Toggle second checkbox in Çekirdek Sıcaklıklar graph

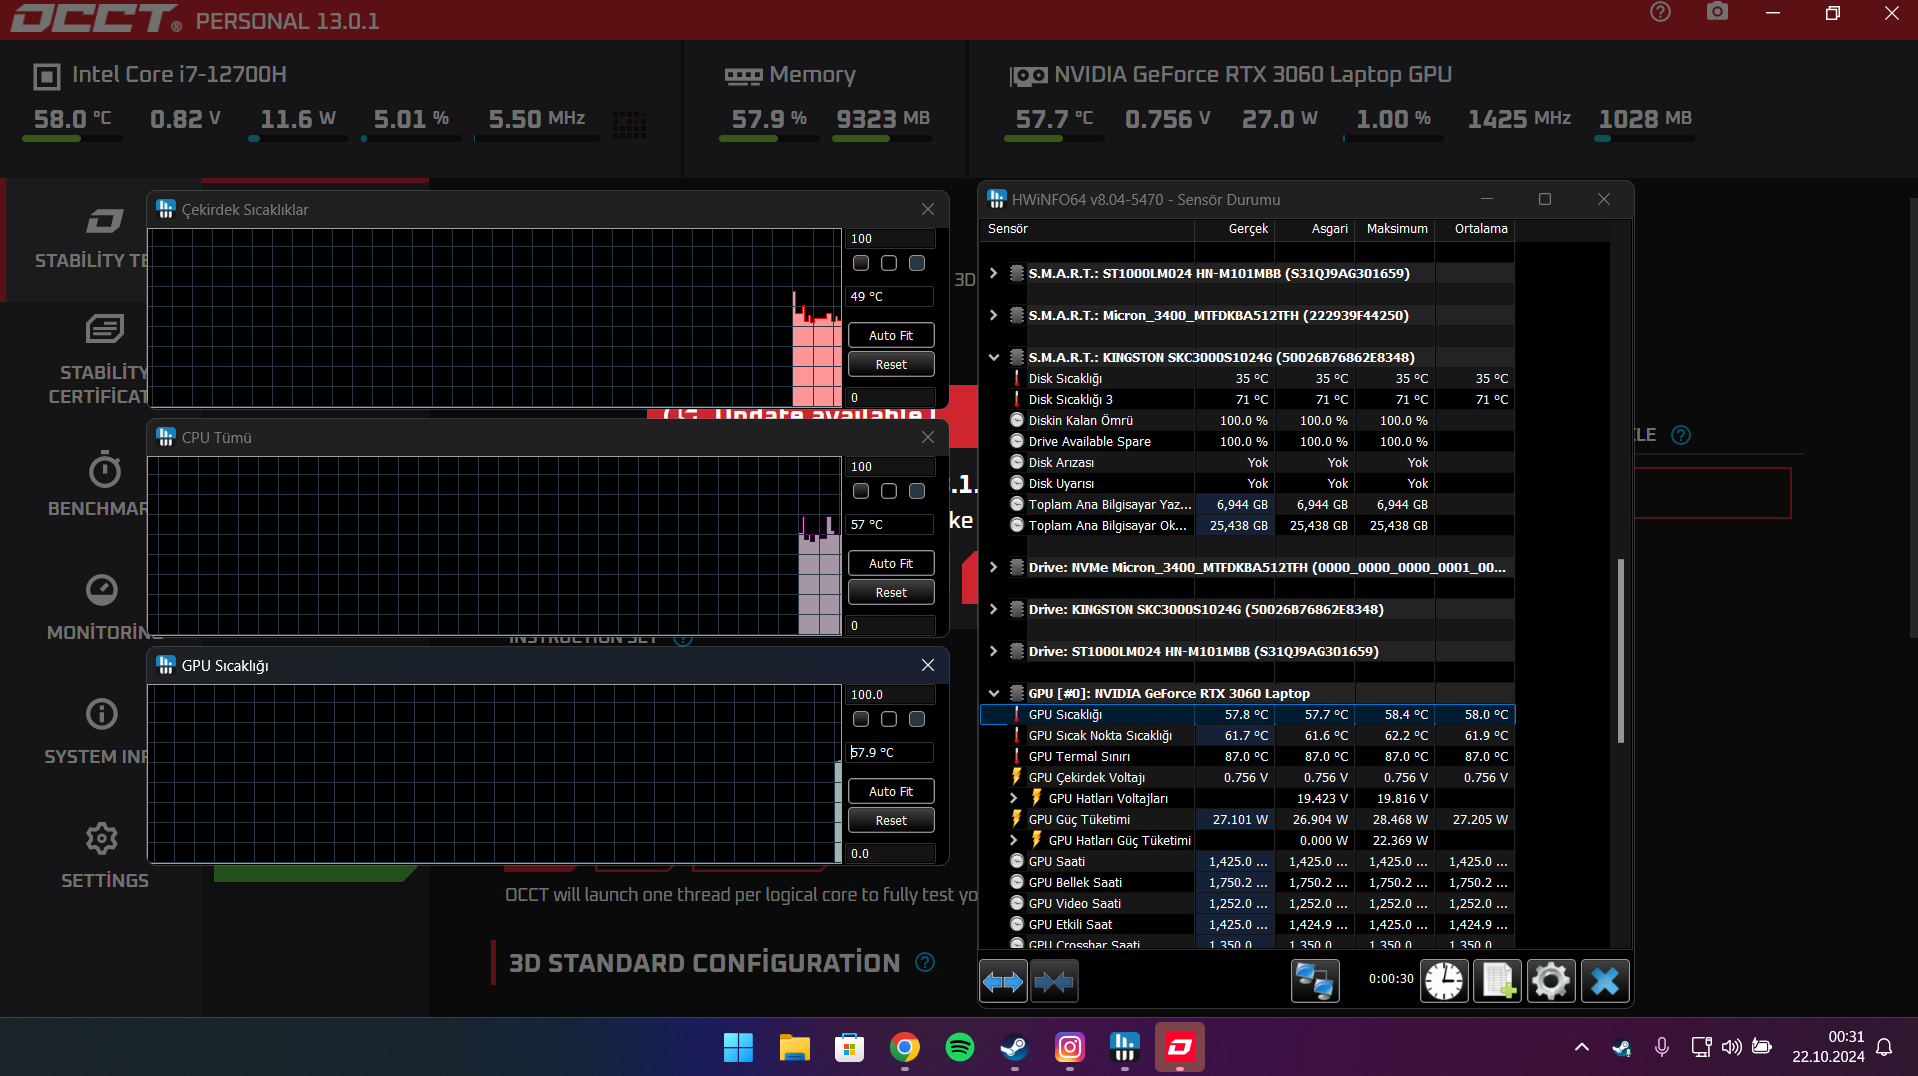tap(889, 263)
